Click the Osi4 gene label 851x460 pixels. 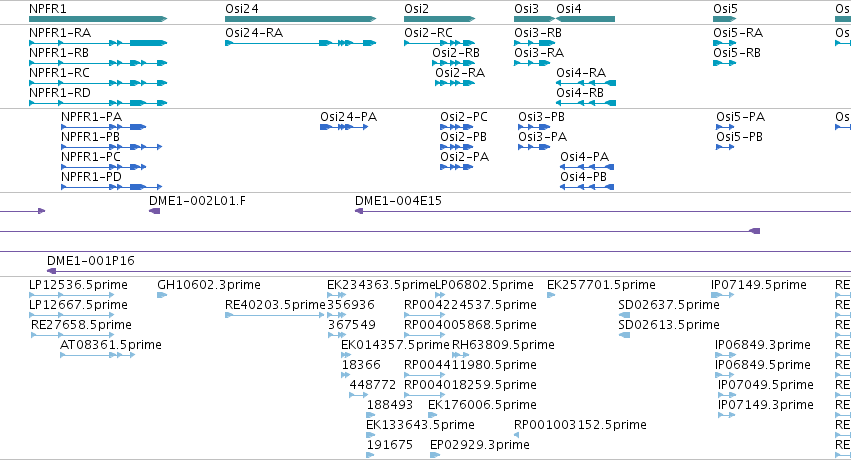coord(569,9)
